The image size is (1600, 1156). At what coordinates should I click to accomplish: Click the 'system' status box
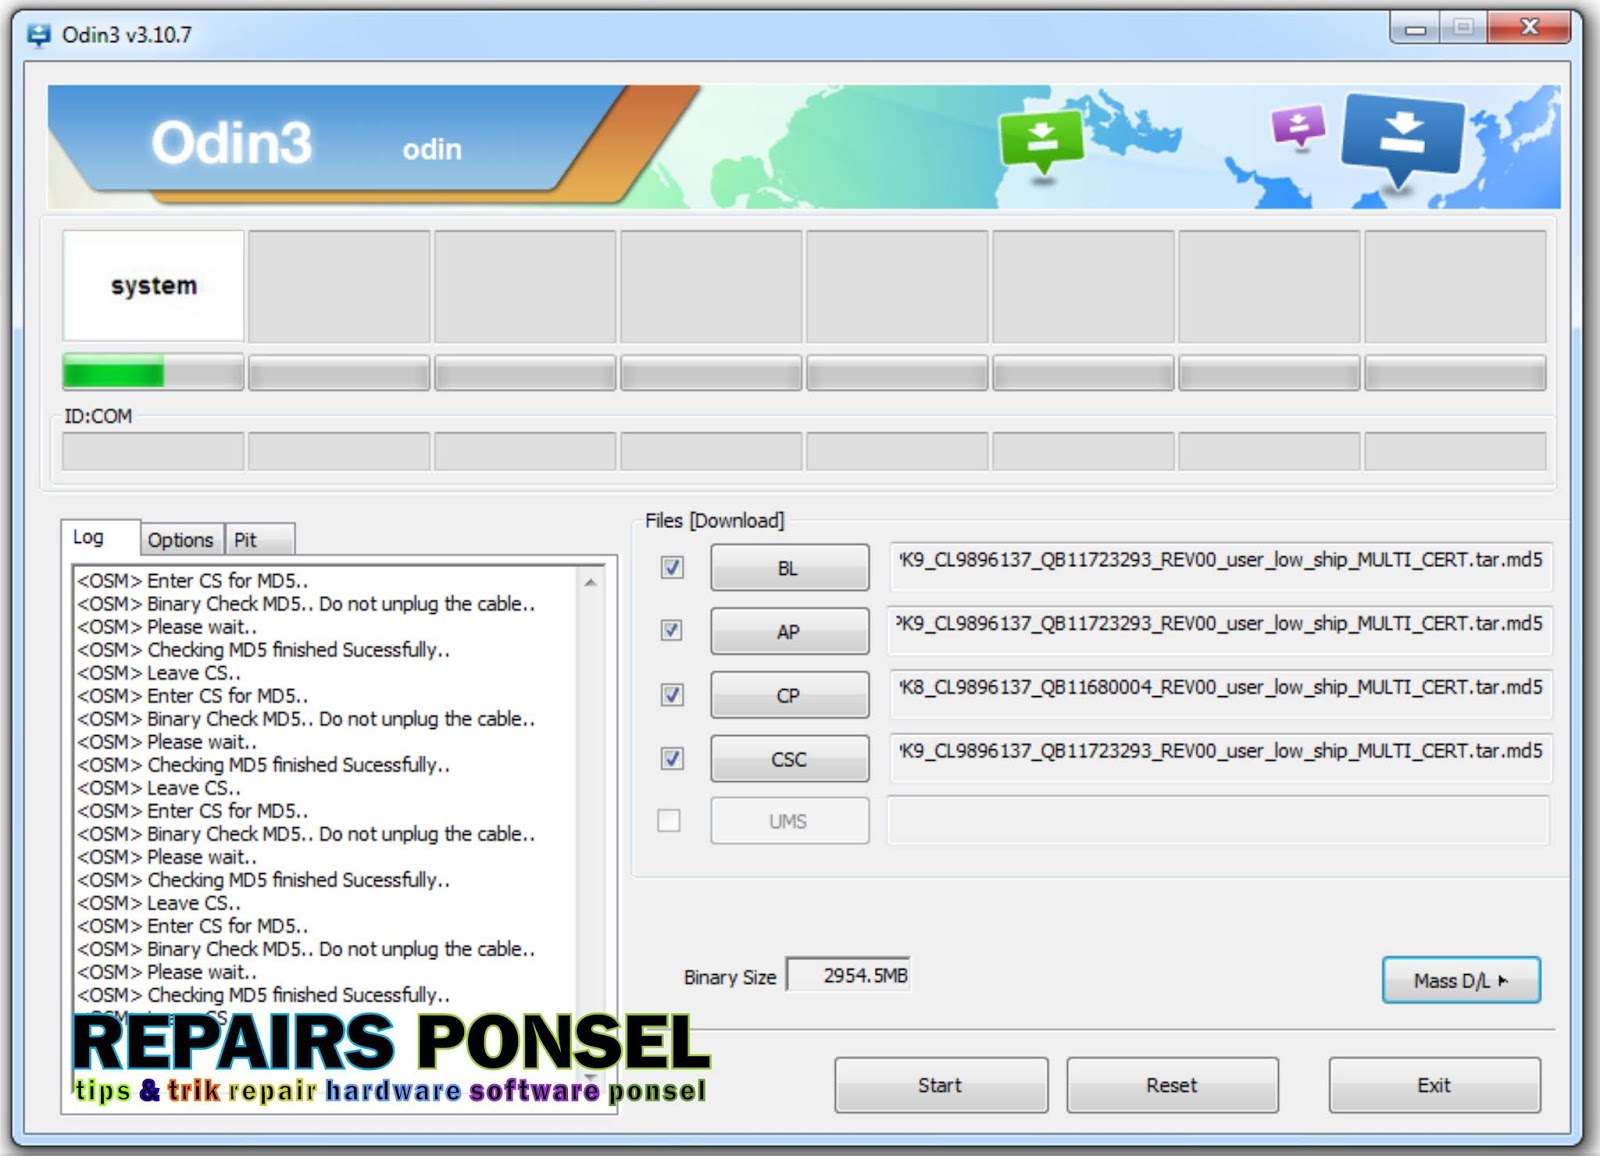point(153,286)
